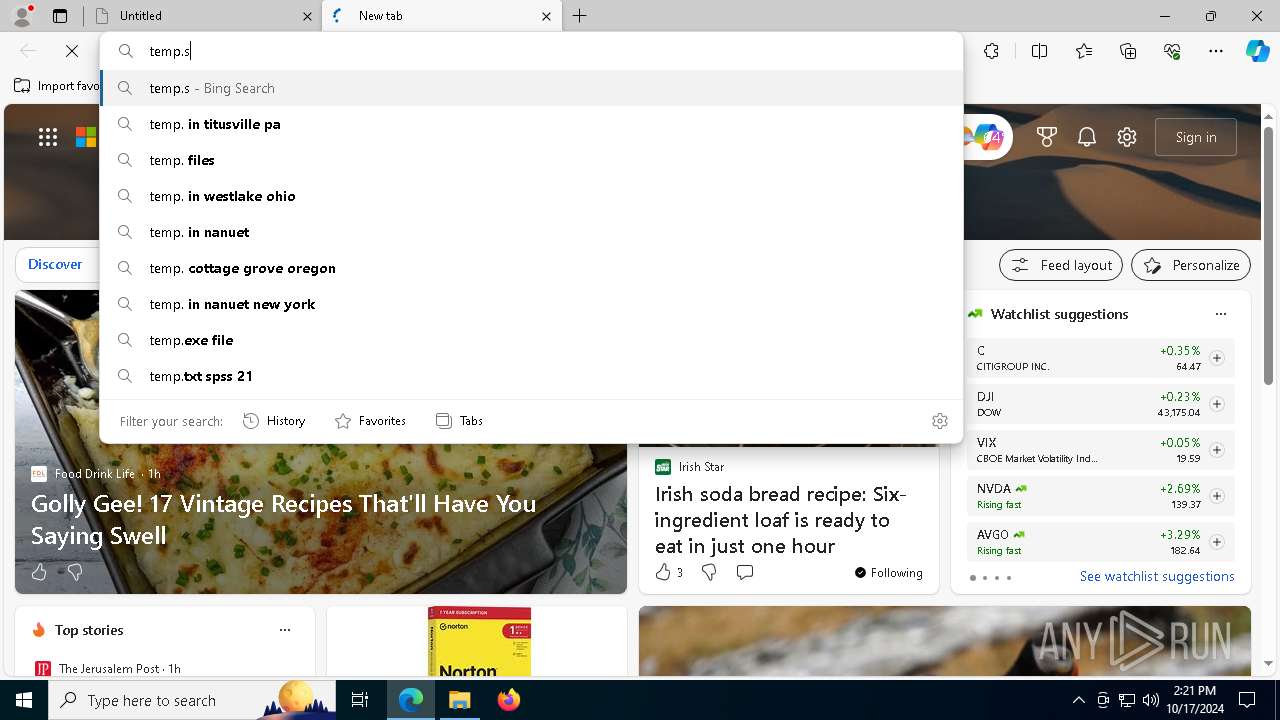Open the tab actions menu icon
Viewport: 1280px width, 720px height.
click(60, 16)
